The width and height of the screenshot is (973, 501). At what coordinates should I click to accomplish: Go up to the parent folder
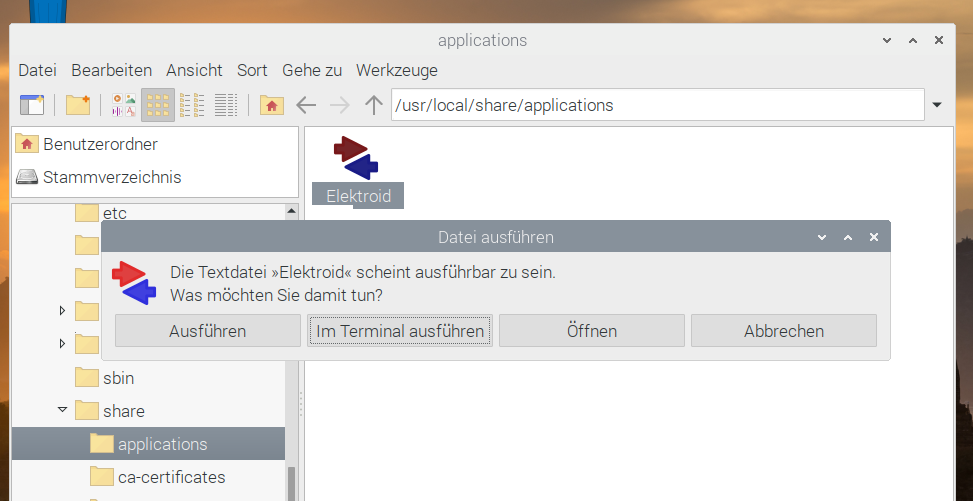click(374, 105)
